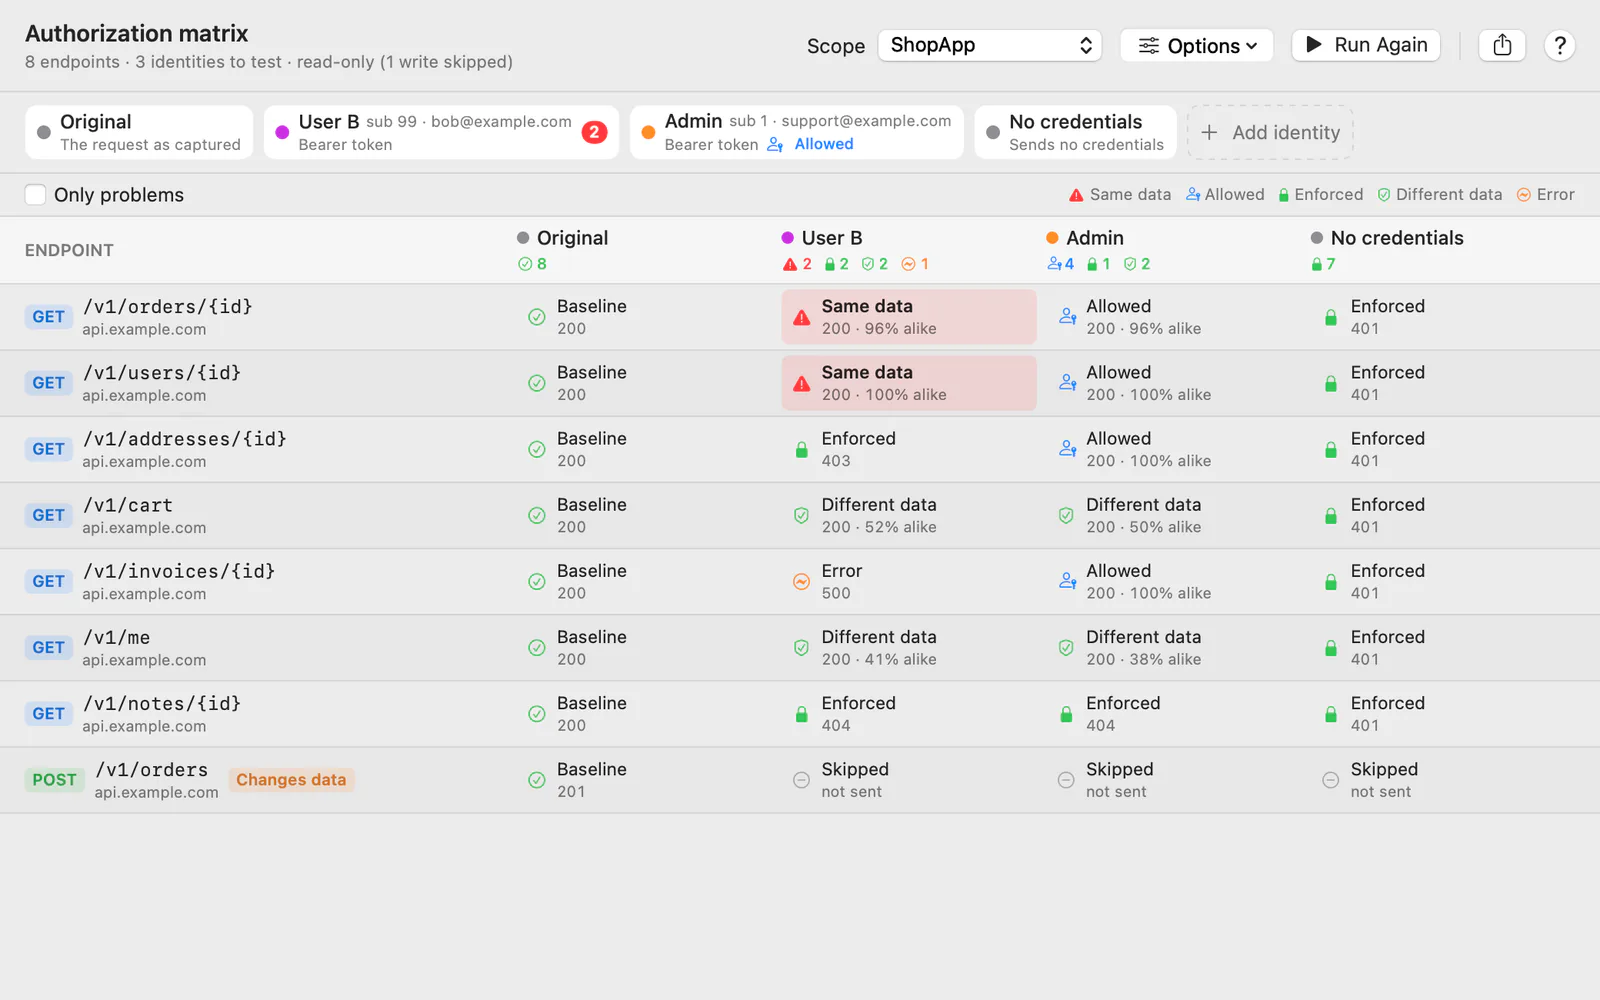Select the No credentials identity tab
1600x1000 pixels.
pos(1075,132)
